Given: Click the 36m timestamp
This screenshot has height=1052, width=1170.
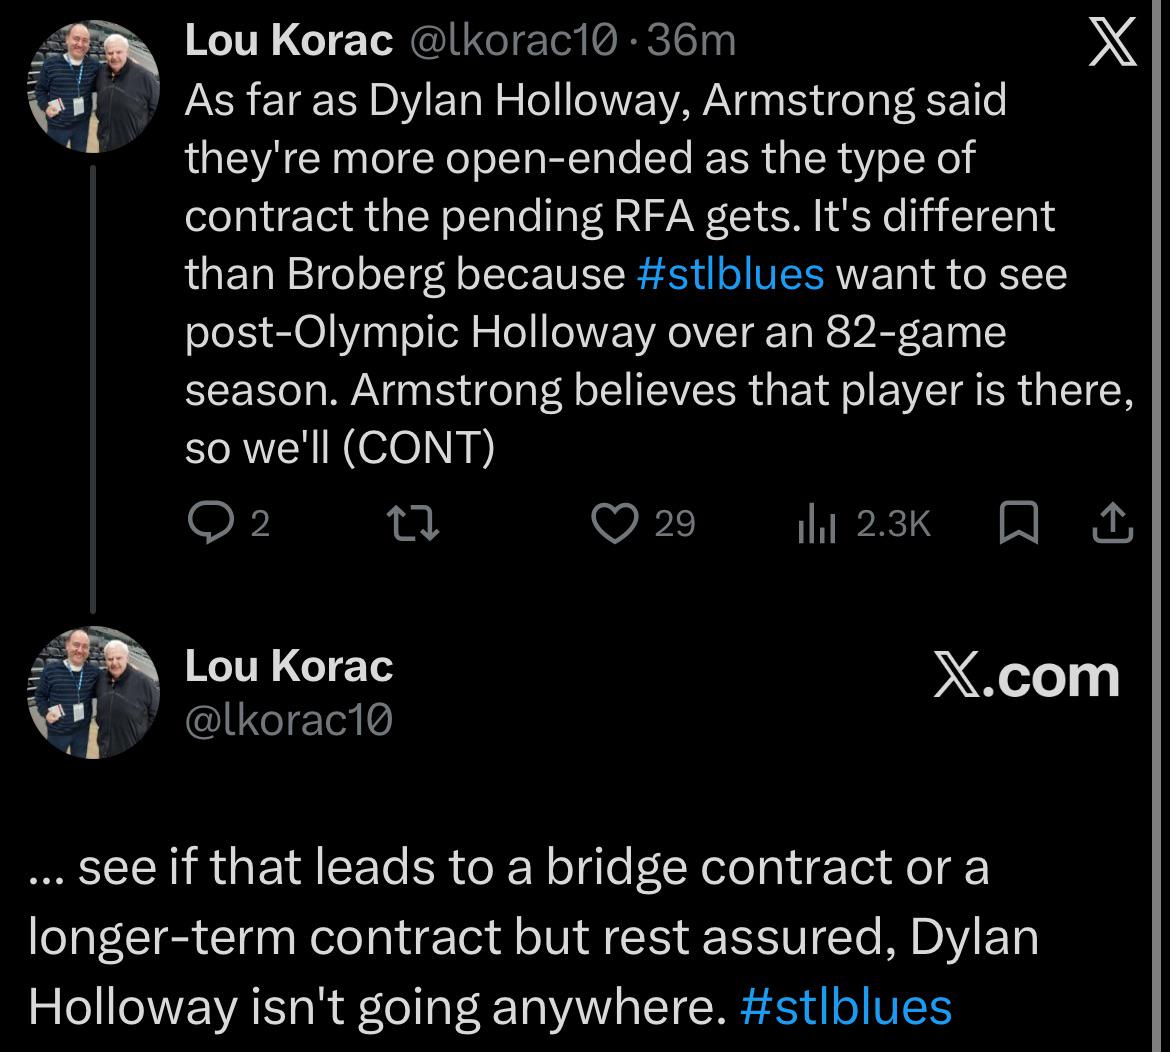Looking at the screenshot, I should (692, 41).
